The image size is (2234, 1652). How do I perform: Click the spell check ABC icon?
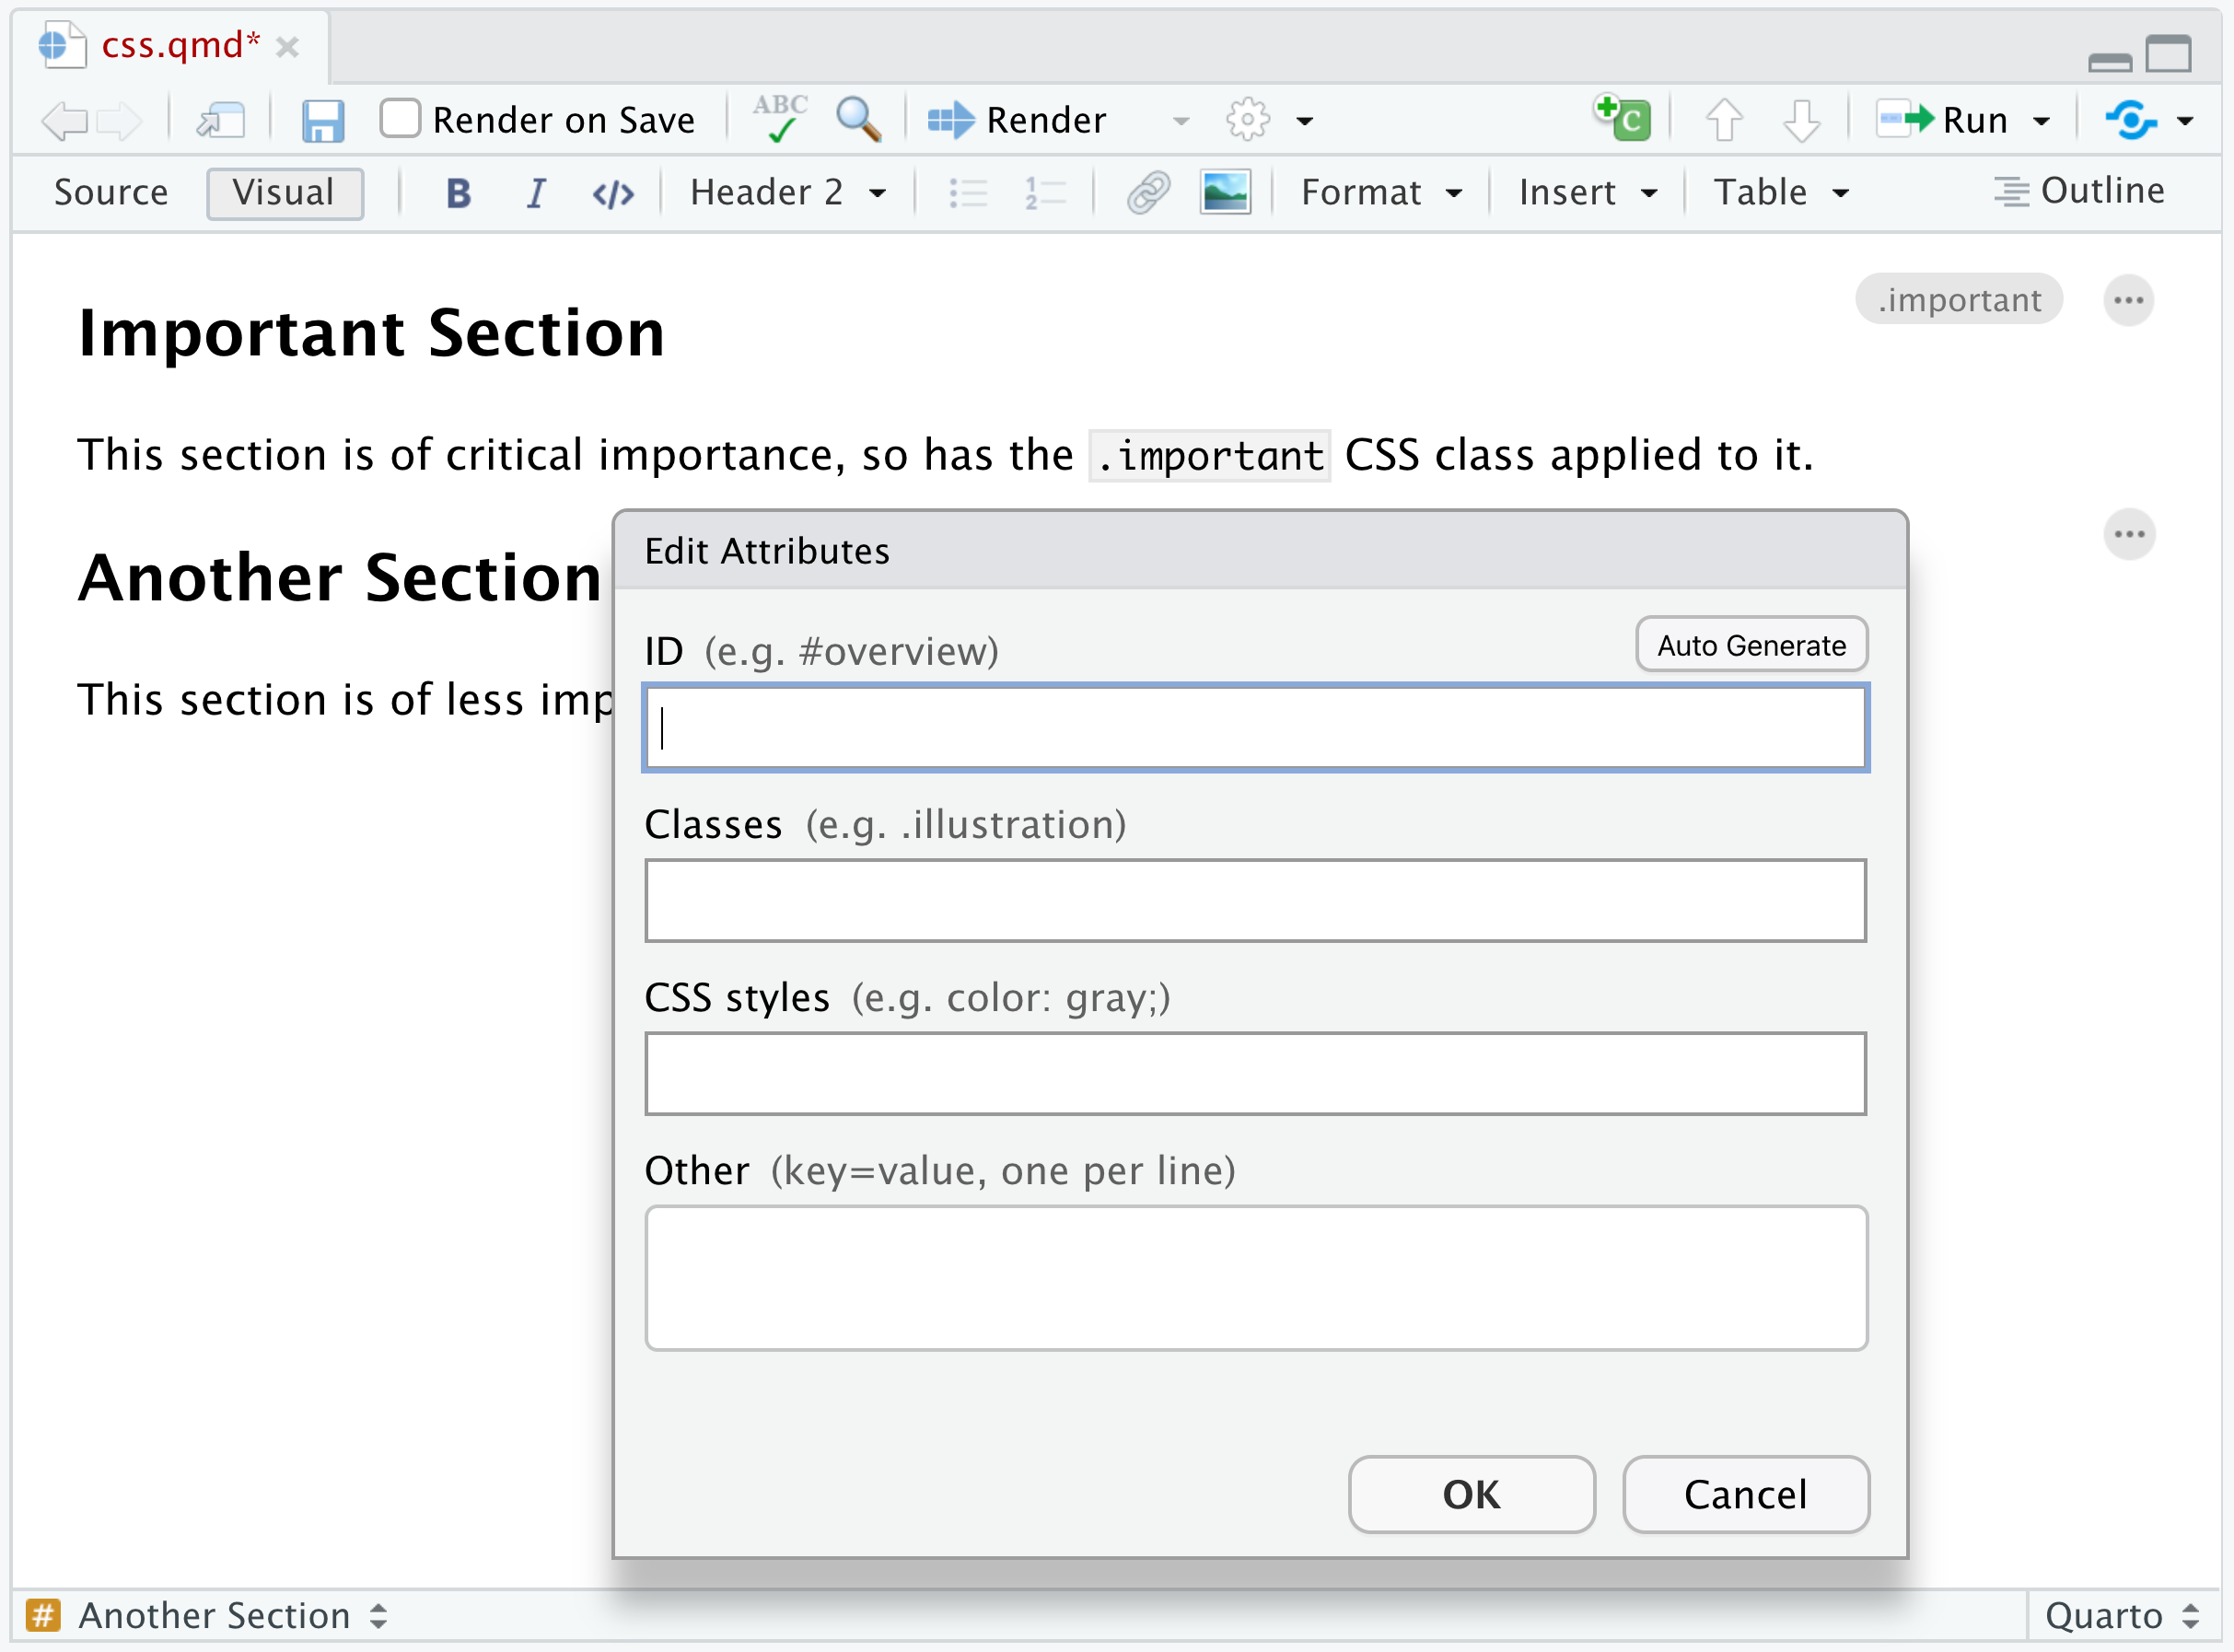[x=780, y=119]
